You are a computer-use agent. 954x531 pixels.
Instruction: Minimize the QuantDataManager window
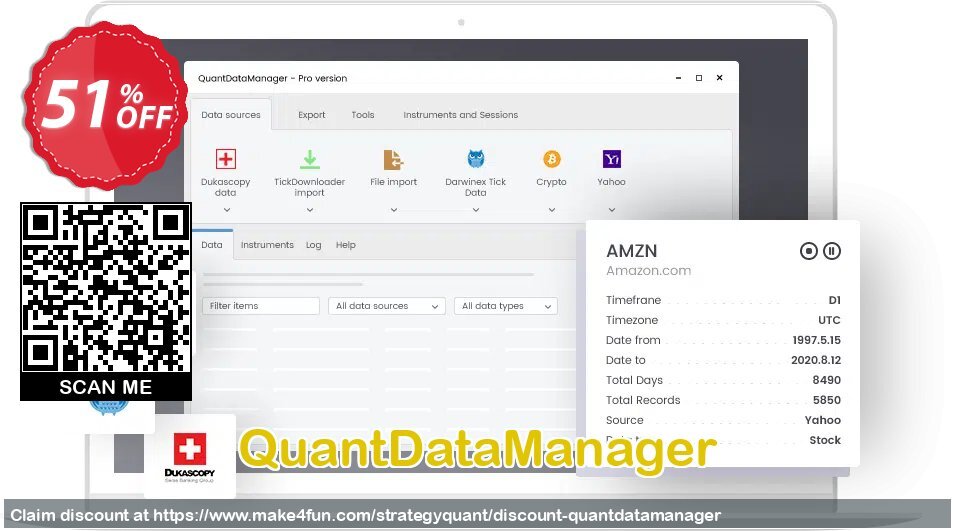click(678, 78)
